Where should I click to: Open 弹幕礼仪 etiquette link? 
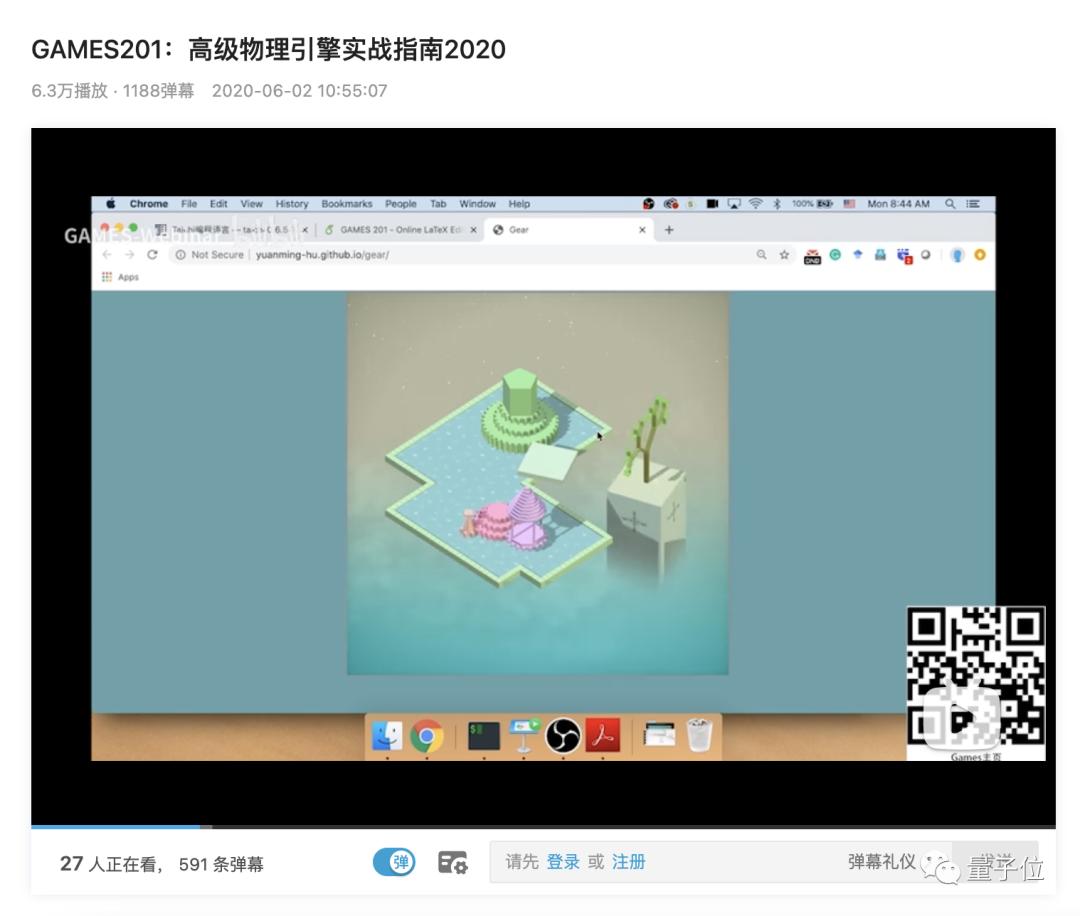[x=881, y=862]
